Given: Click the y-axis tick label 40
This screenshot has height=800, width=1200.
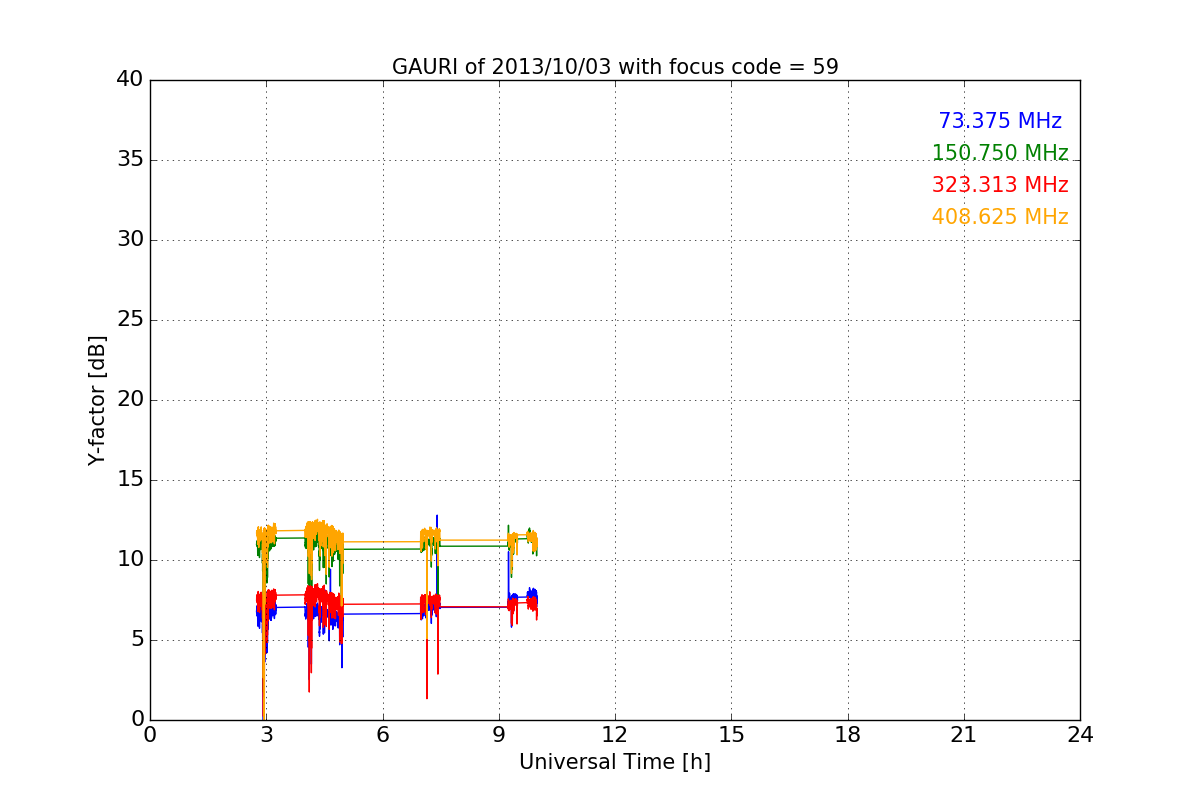Looking at the screenshot, I should click(x=129, y=80).
